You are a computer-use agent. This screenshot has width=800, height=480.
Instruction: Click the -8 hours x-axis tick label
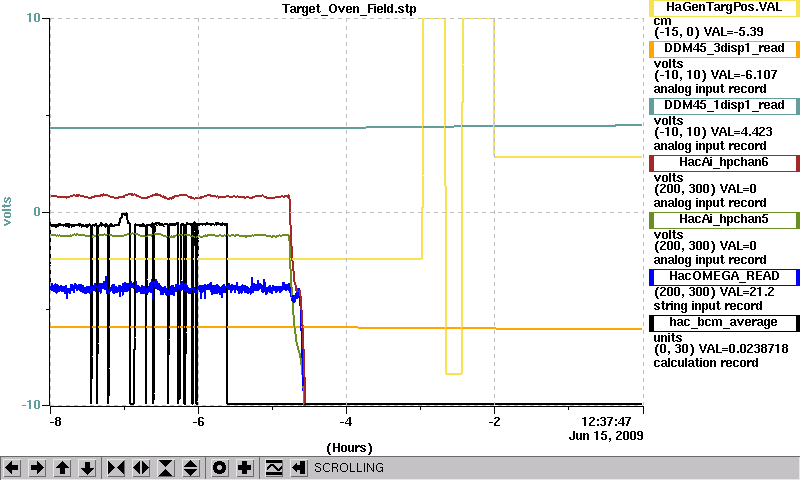pyautogui.click(x=55, y=422)
